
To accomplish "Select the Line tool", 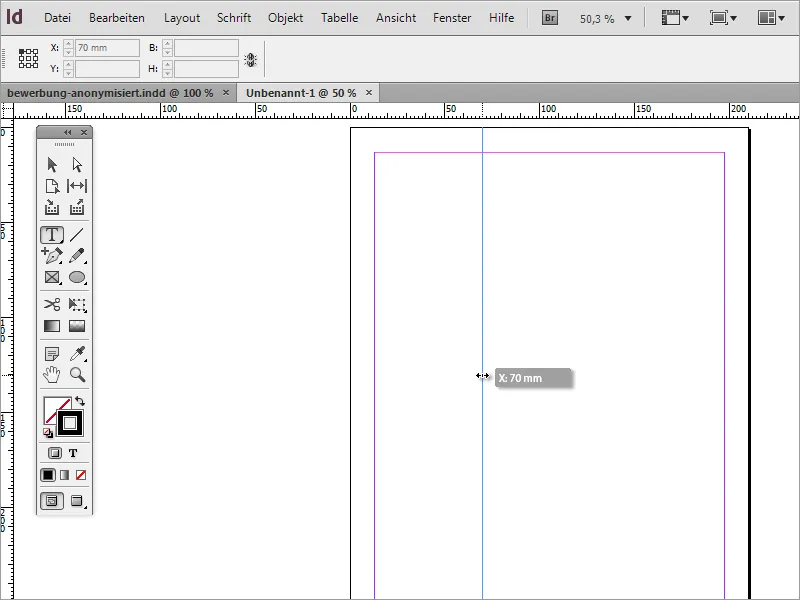I will (x=77, y=235).
